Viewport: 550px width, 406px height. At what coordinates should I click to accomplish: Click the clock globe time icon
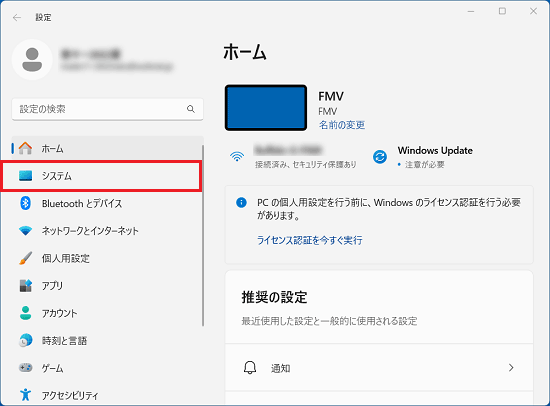26,340
